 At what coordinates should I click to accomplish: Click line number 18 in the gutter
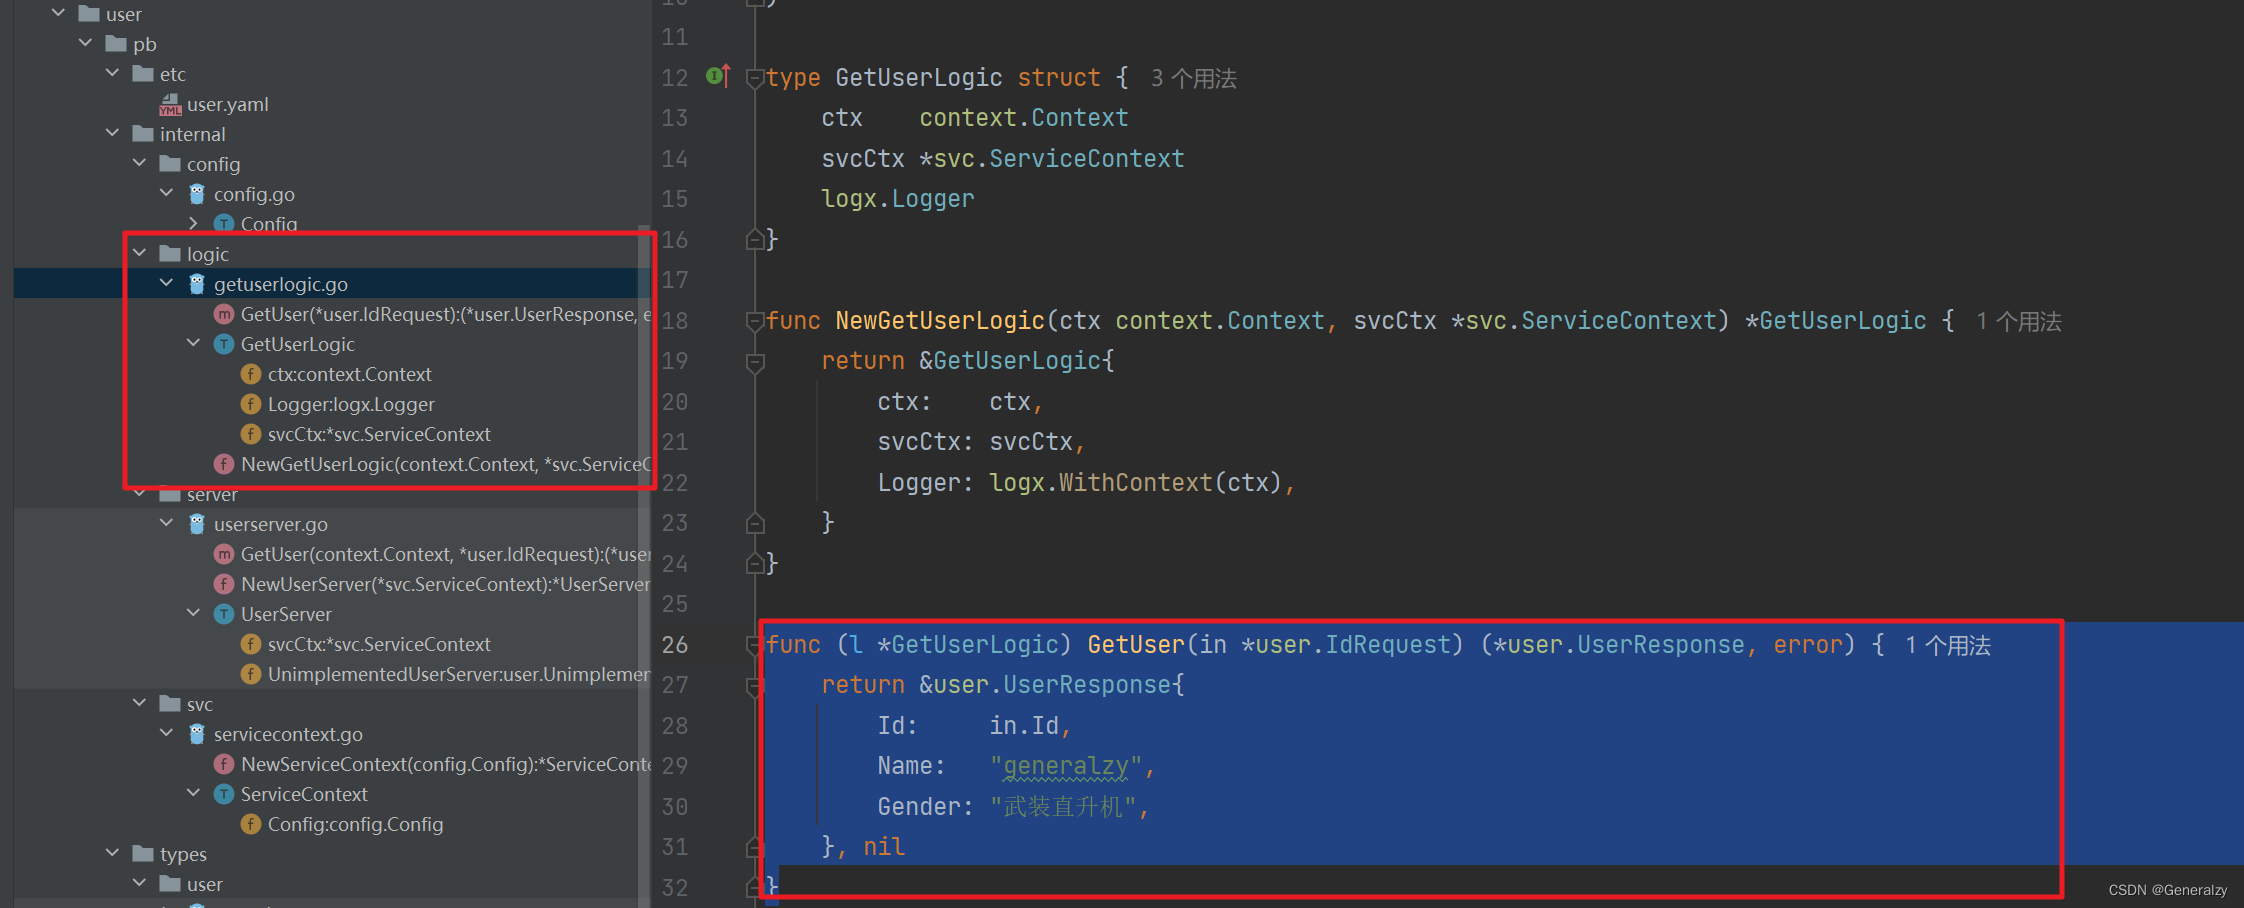tap(675, 321)
